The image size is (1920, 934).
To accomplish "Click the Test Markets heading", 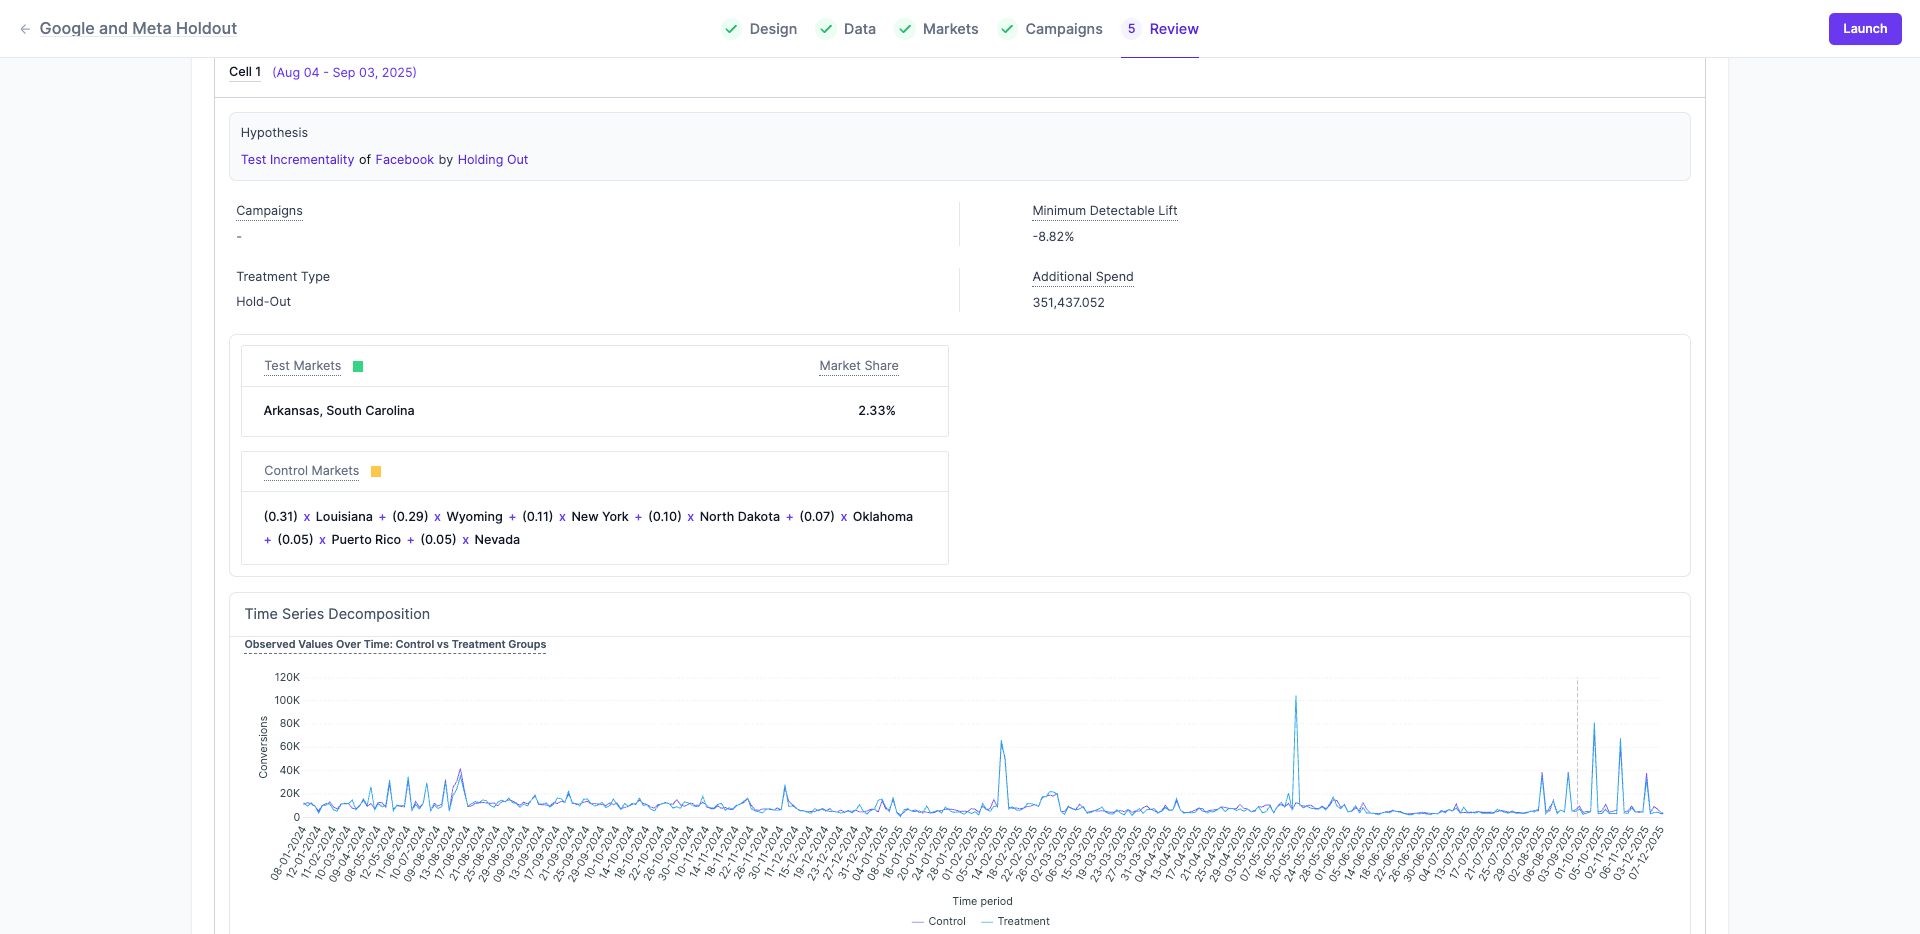I will click(302, 366).
